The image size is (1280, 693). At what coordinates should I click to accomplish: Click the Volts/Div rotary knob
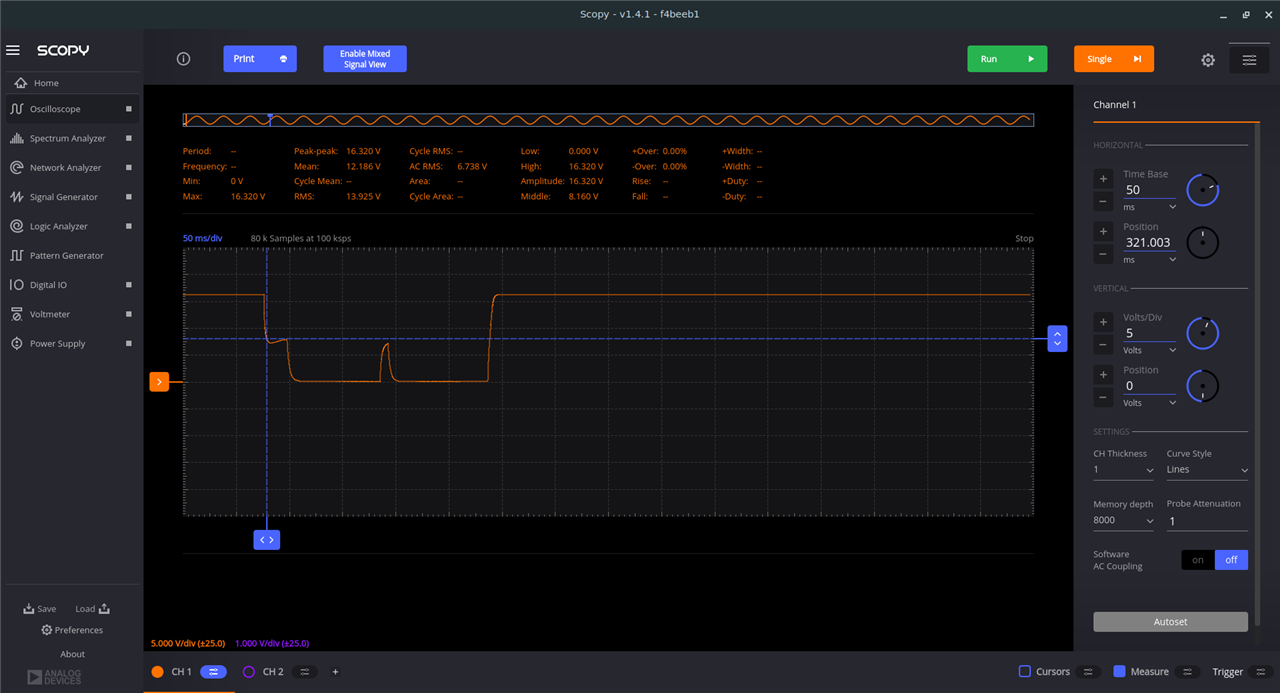point(1203,333)
